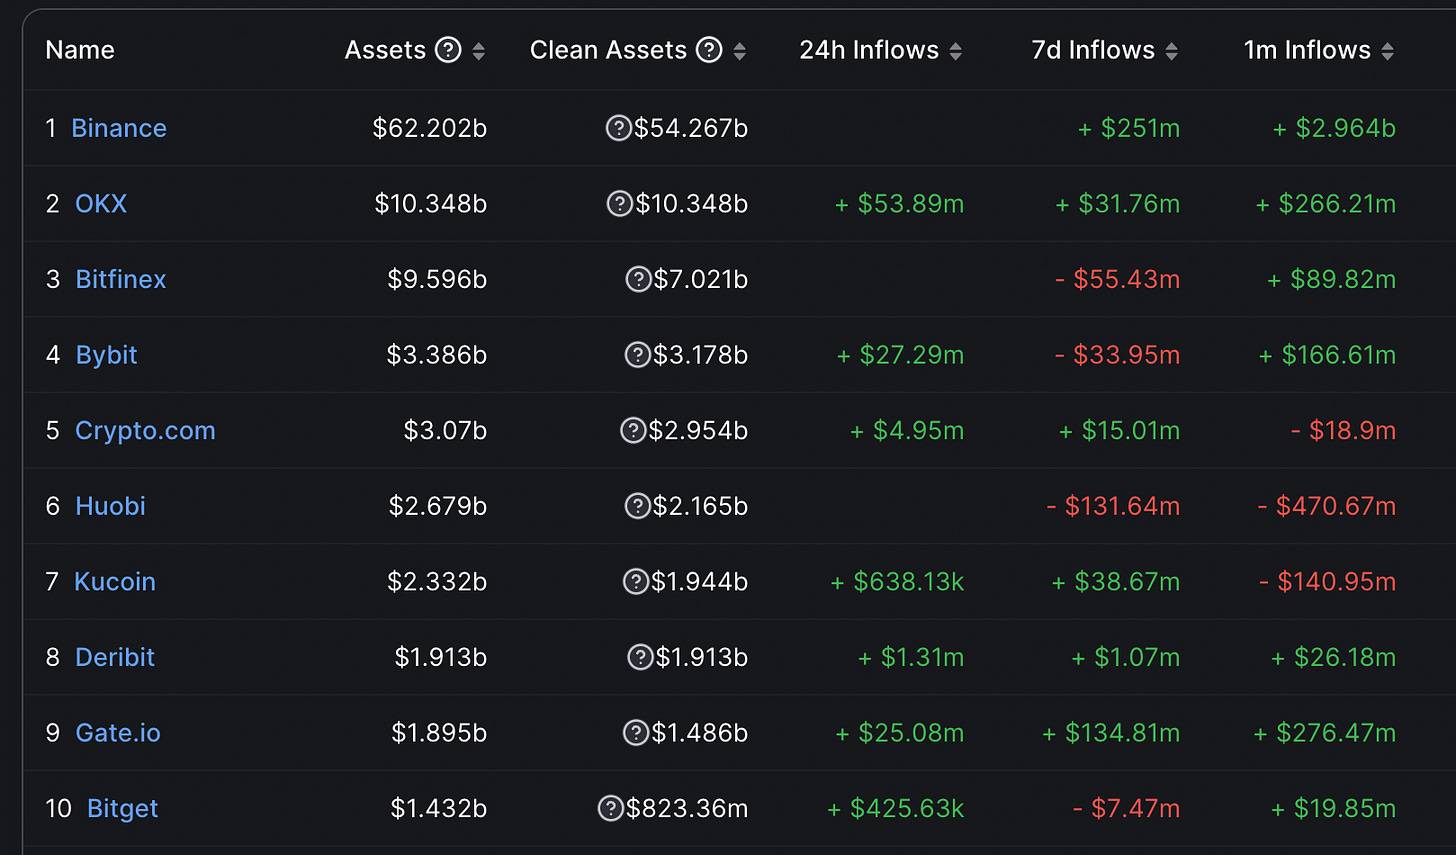
Task: Open the Deribit exchange link
Action: [x=115, y=657]
